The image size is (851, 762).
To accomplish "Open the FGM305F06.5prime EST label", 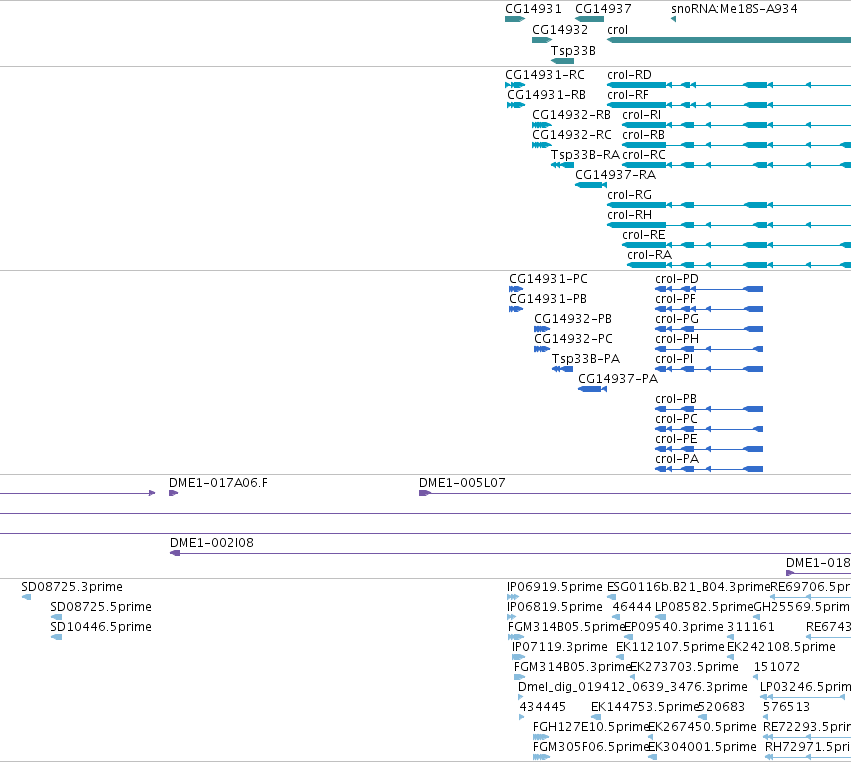I will (591, 747).
